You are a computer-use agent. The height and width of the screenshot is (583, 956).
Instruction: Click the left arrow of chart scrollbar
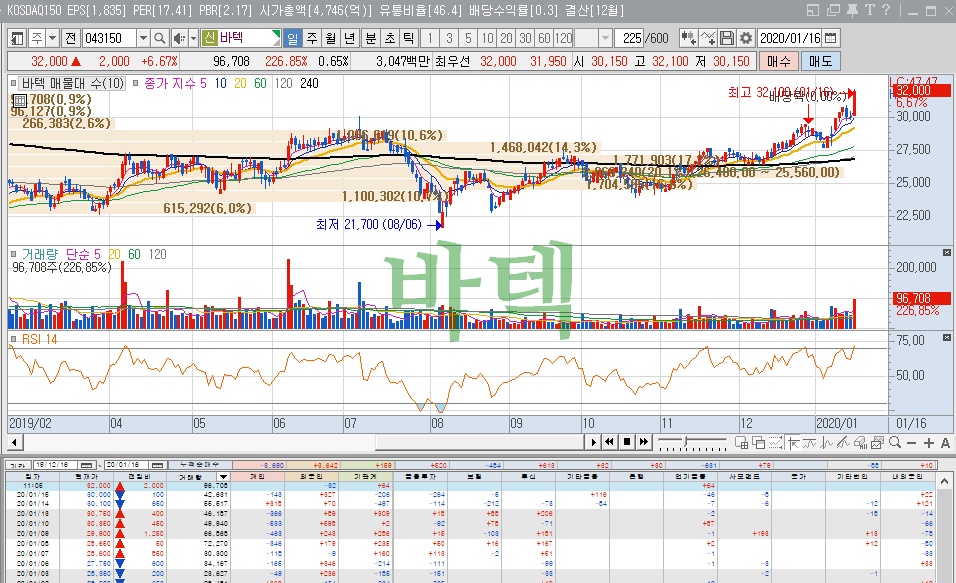(15, 442)
